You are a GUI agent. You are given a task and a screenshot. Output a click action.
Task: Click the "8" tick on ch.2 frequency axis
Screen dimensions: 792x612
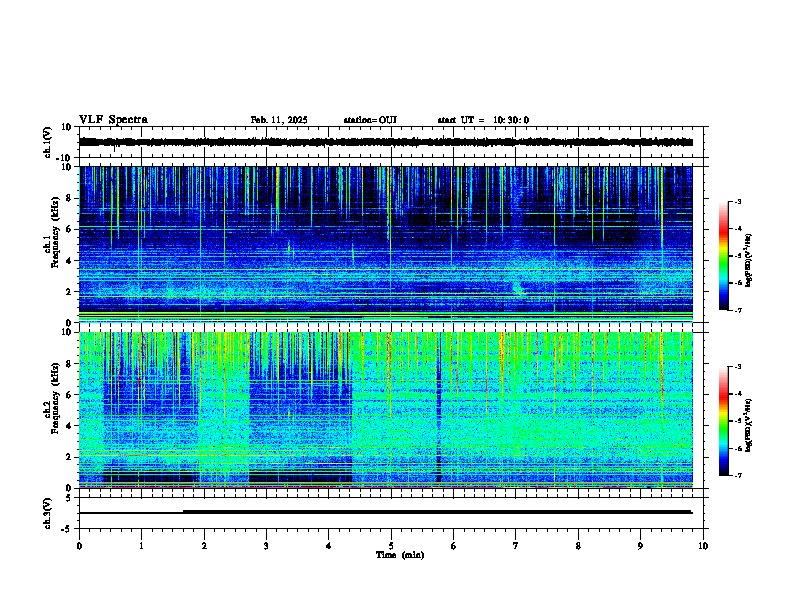tap(69, 364)
